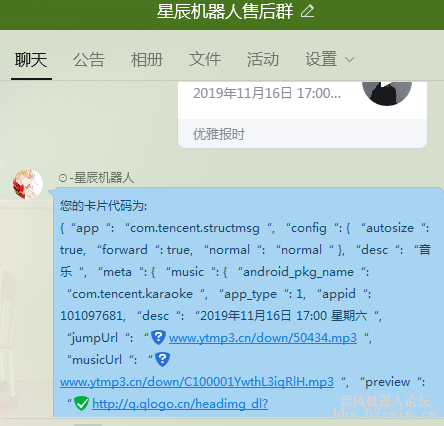Click the com.tencent.karaoke text
Image resolution: width=444 pixels, height=426 pixels.
132,294
